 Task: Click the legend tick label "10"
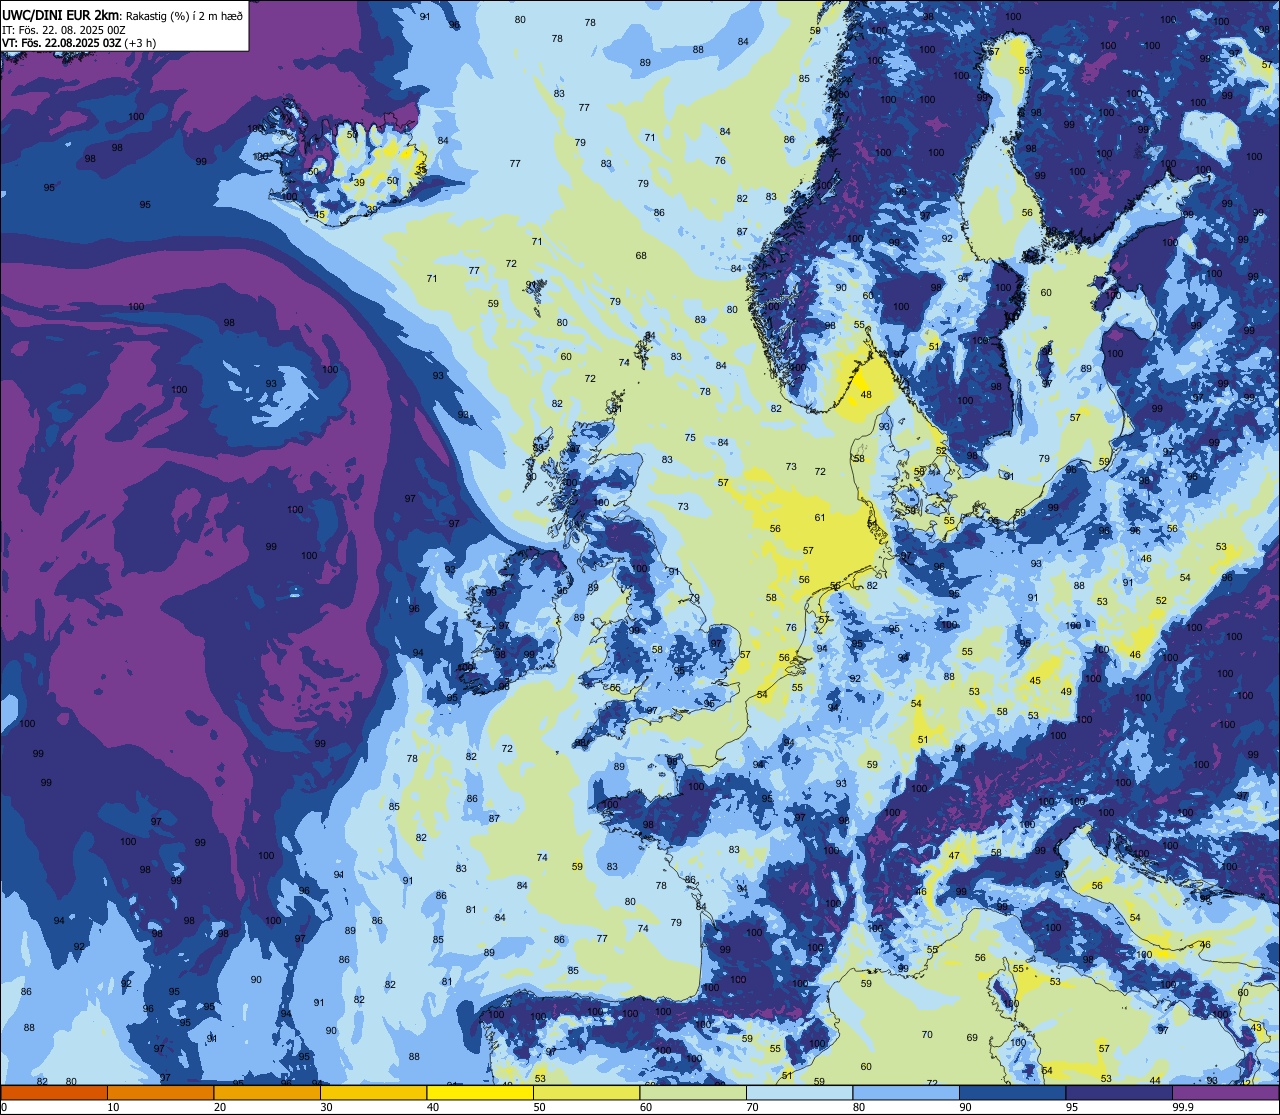[113, 1107]
